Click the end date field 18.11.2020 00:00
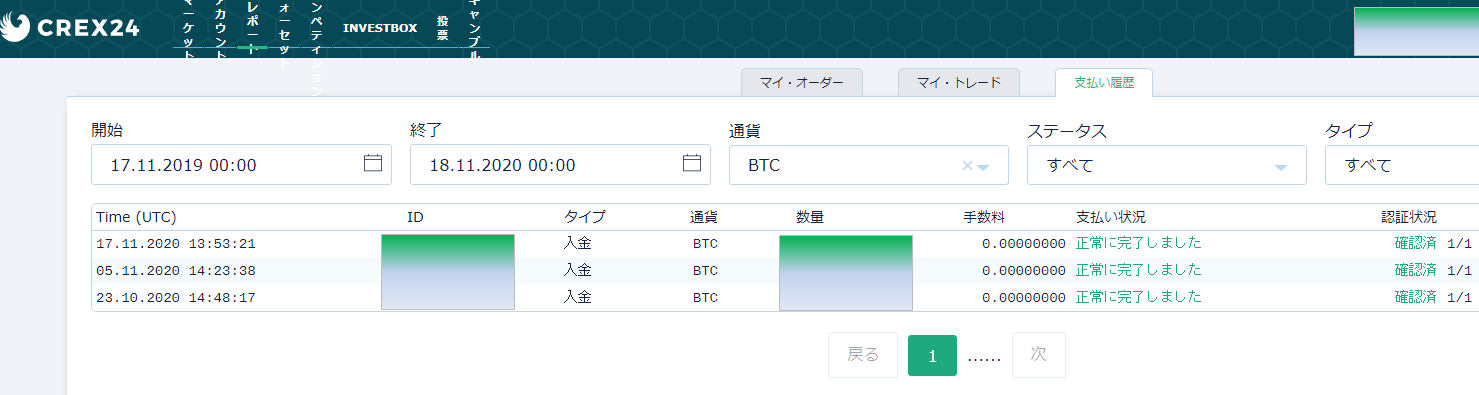This screenshot has height=395, width=1479. coord(560,165)
